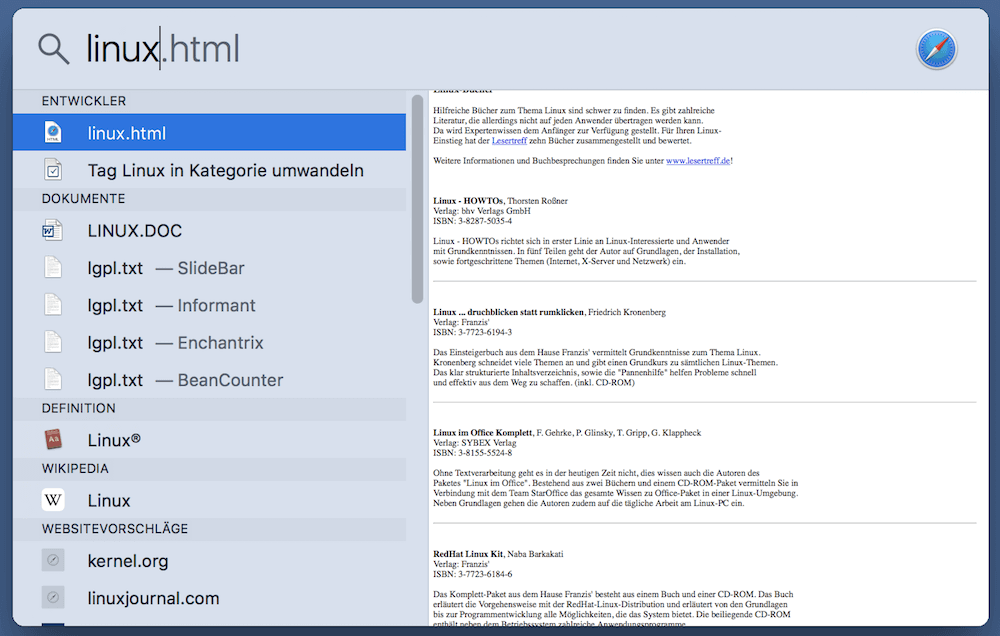The image size is (1000, 636).
Task: Choose Tag Linux in Kategorie umwandeln
Action: click(x=209, y=170)
